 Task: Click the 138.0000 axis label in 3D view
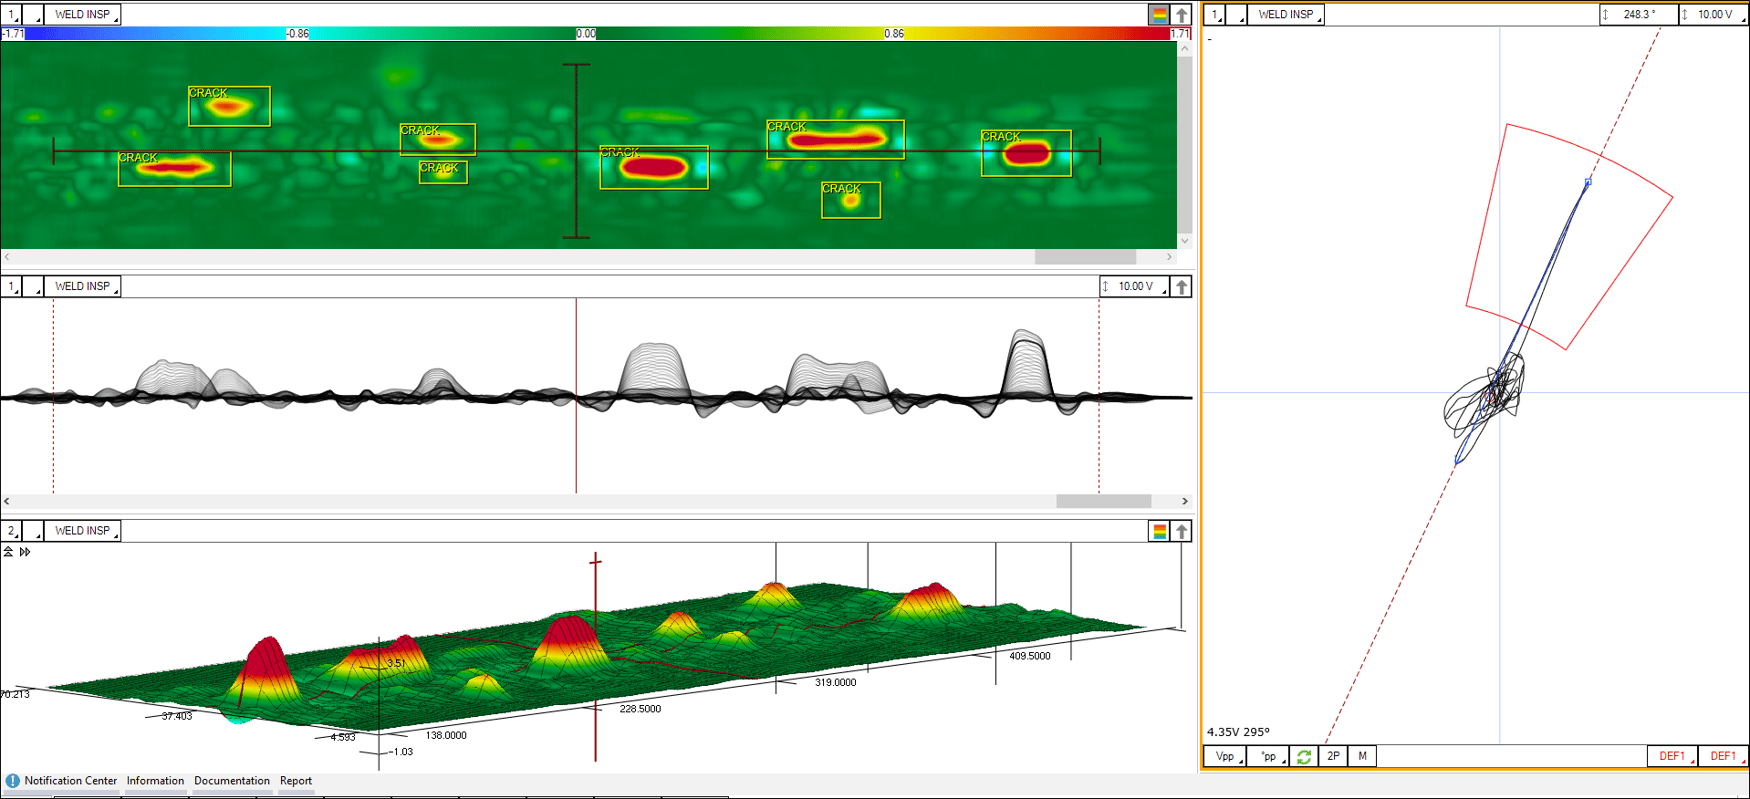(446, 736)
